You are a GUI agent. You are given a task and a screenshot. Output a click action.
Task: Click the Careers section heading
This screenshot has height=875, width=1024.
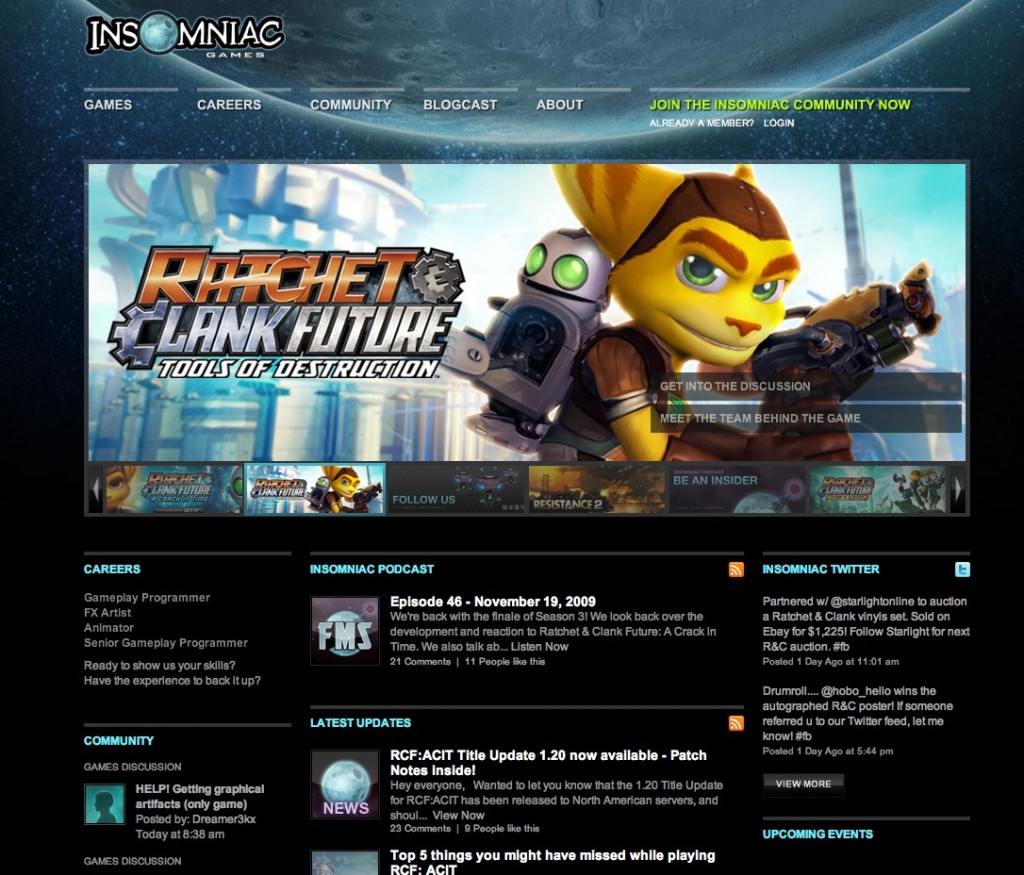112,569
